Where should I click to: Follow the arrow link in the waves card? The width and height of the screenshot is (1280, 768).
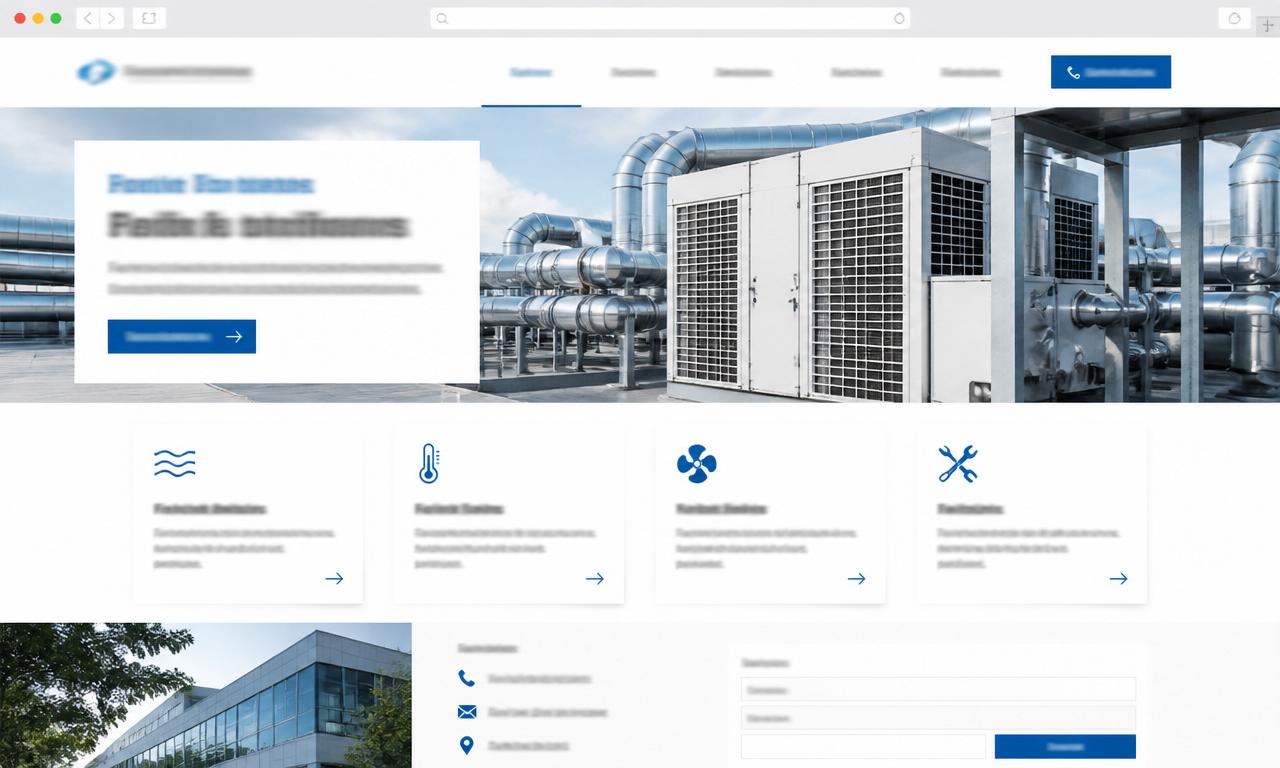[334, 578]
